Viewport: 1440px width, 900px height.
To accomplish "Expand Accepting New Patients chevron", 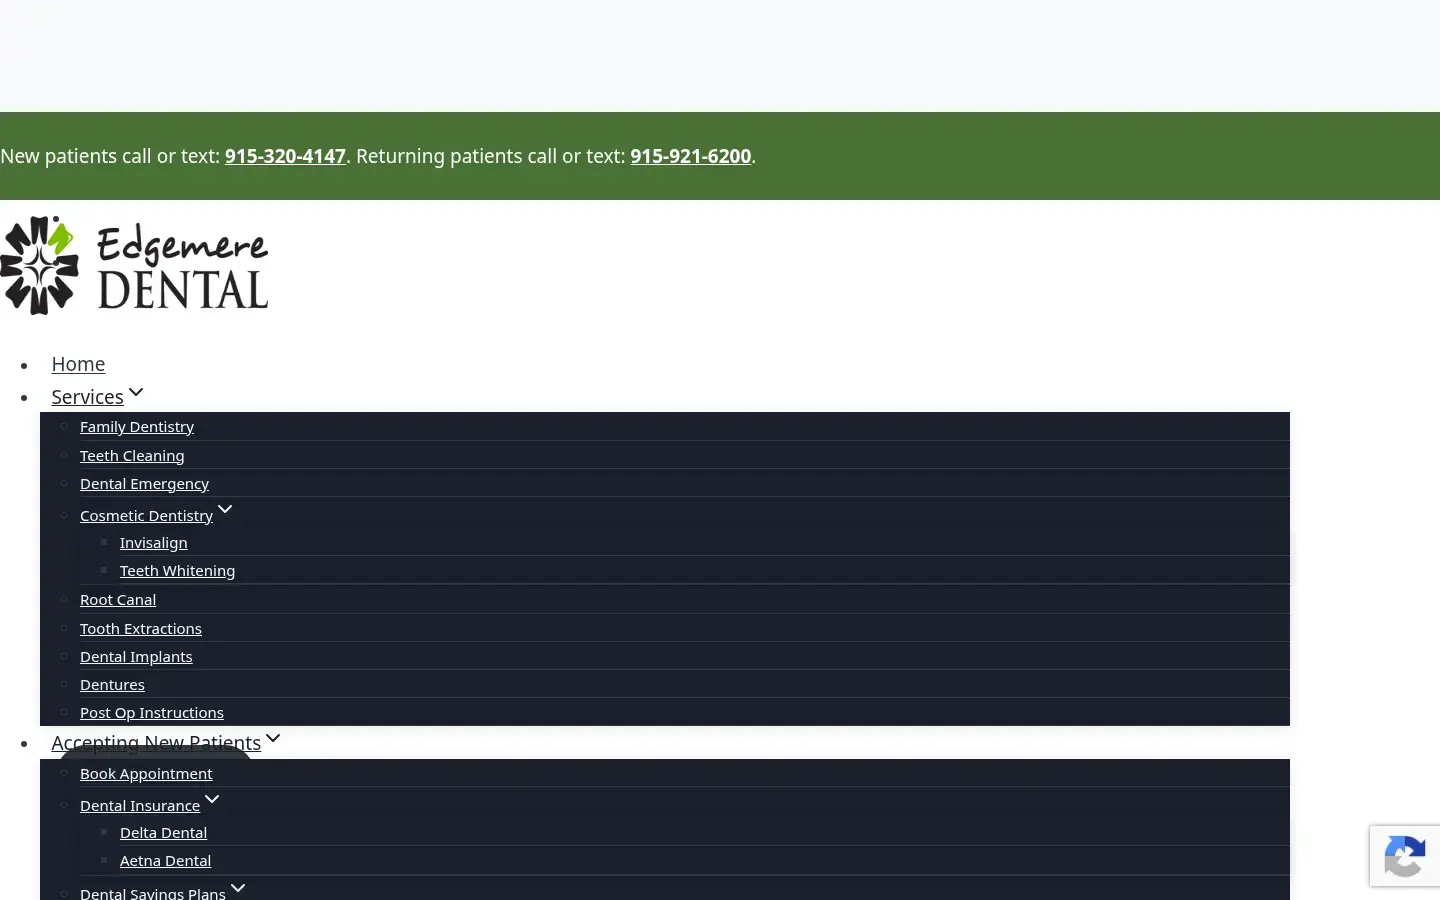I will point(273,738).
